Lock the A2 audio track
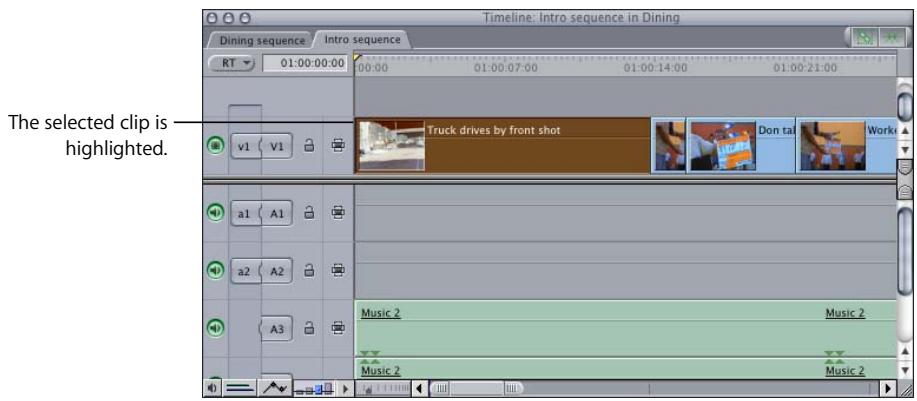This screenshot has width=917, height=401. click(309, 271)
